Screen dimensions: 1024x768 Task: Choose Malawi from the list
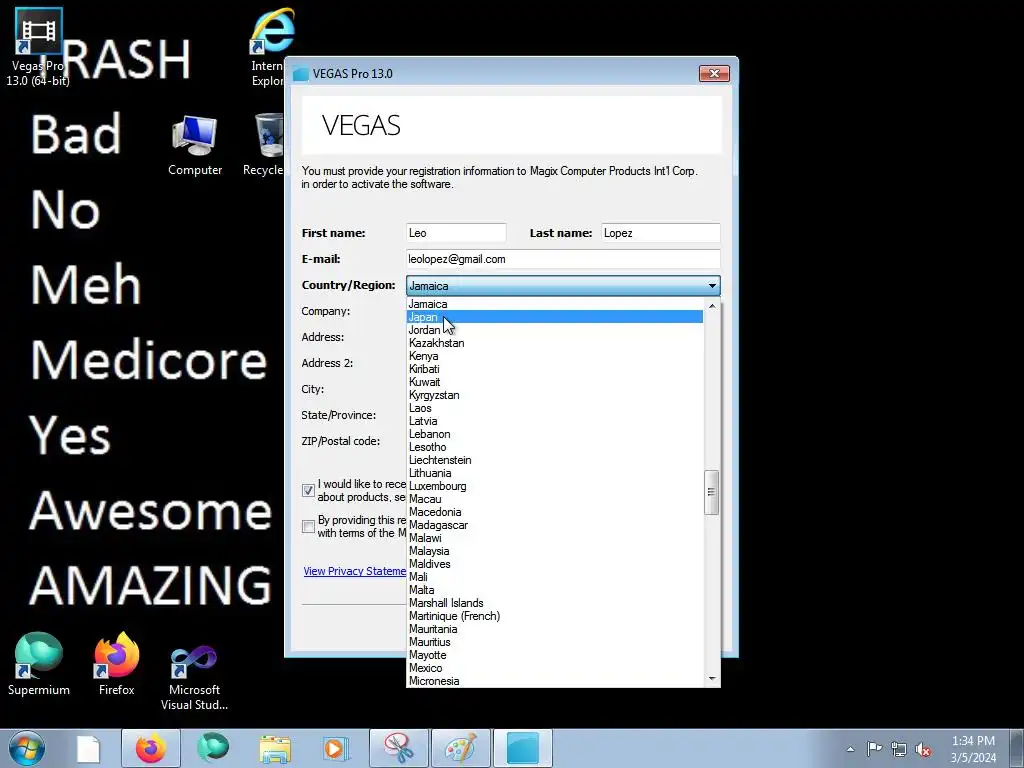click(554, 538)
